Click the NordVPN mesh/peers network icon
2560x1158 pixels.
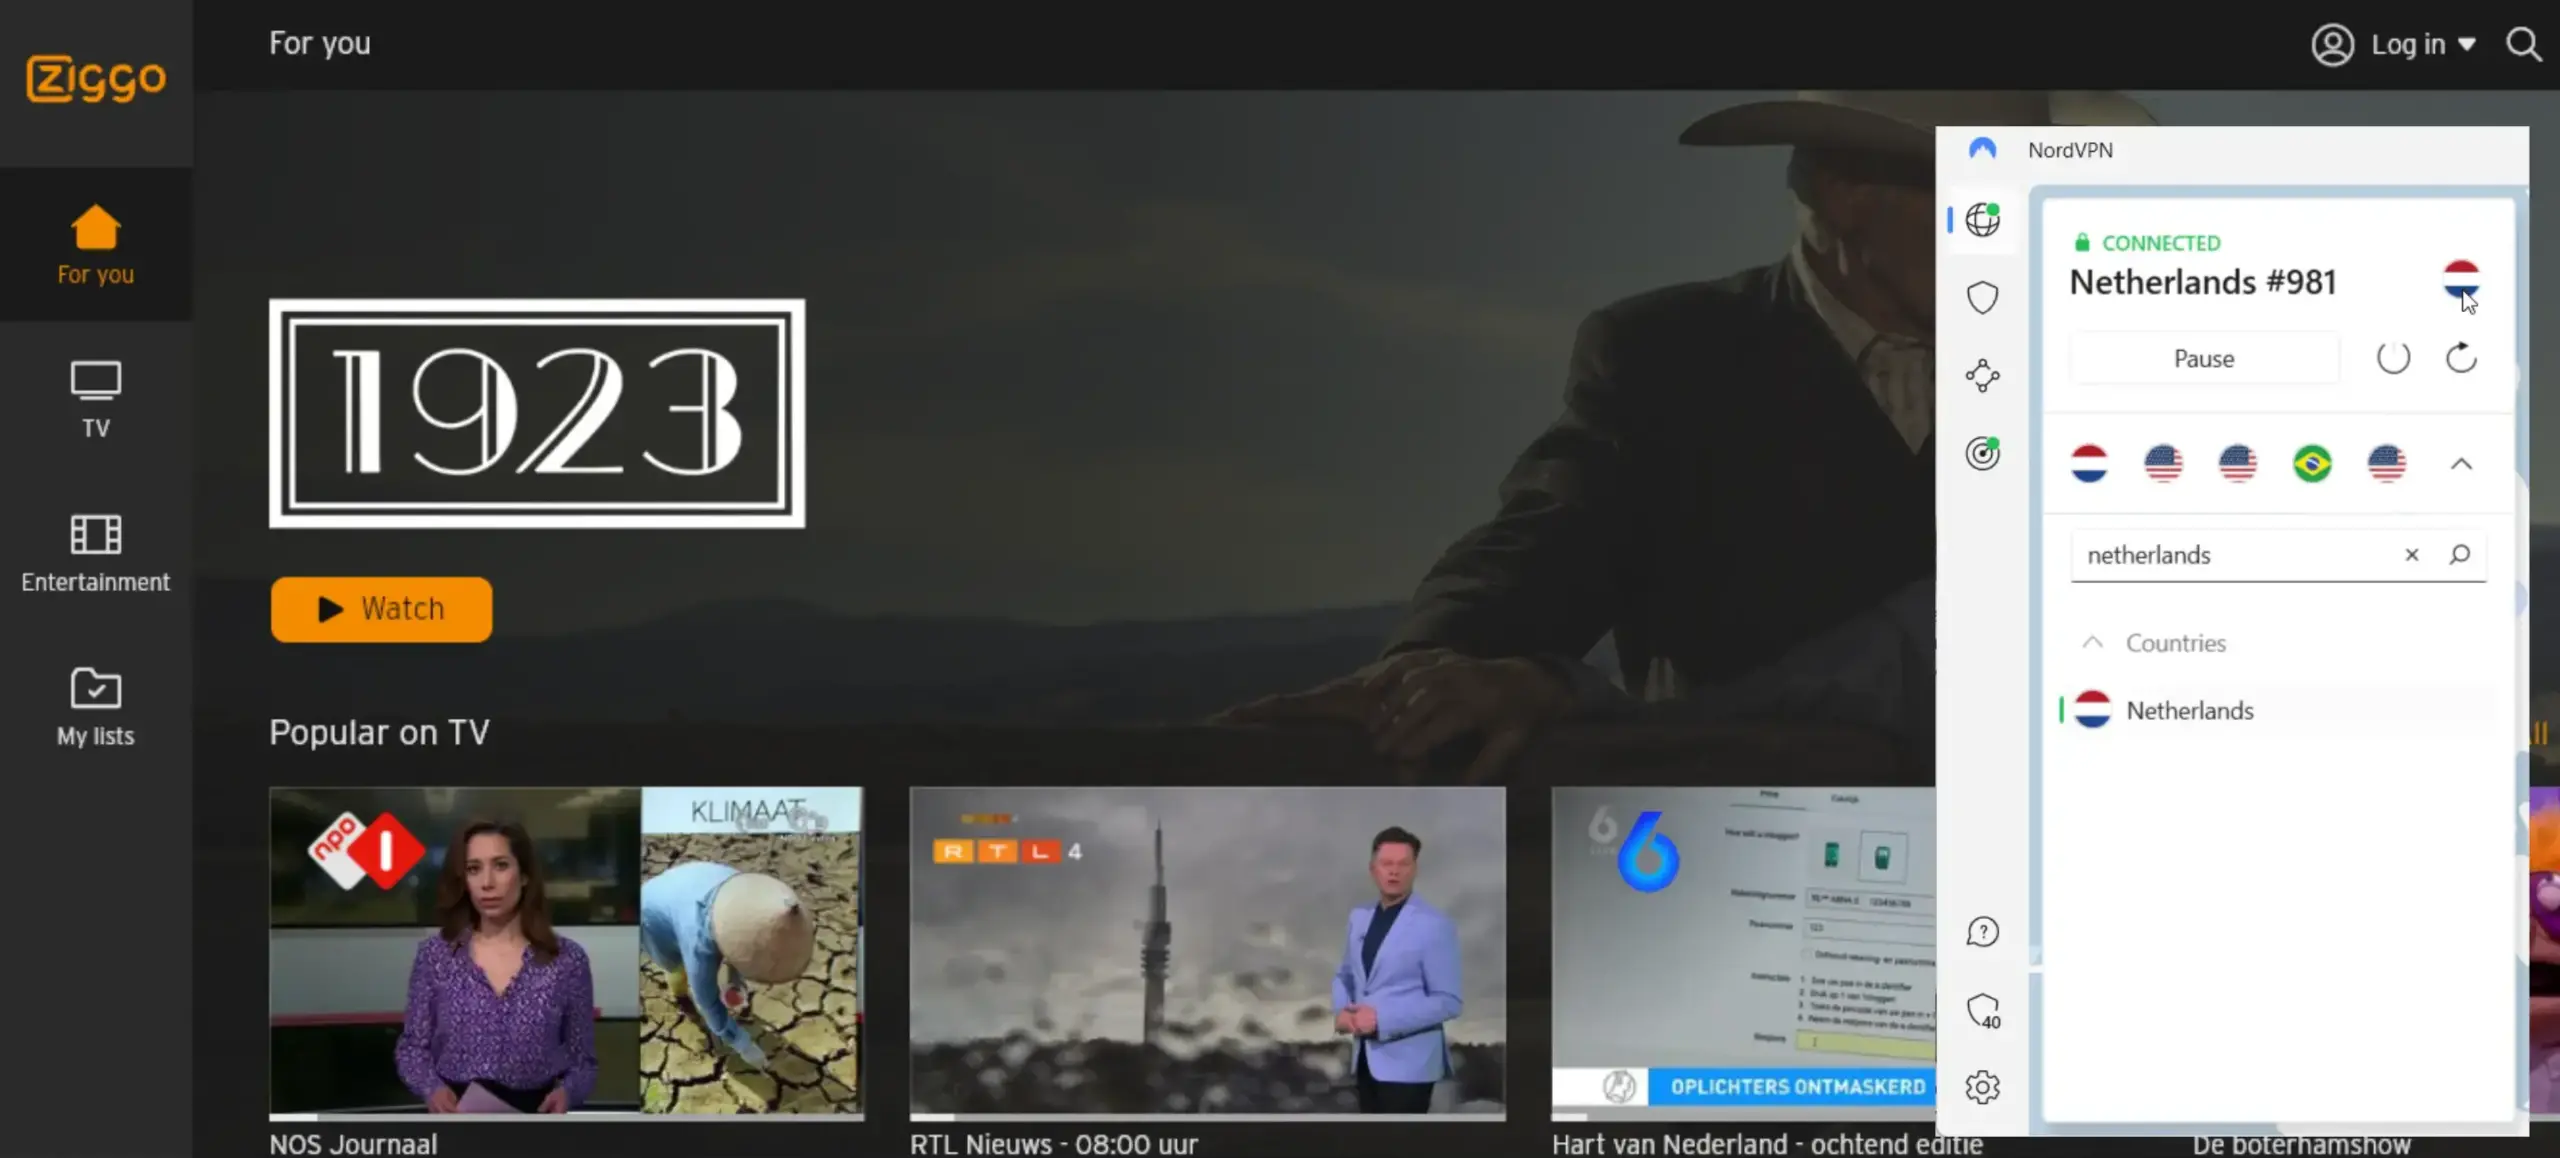click(1982, 376)
